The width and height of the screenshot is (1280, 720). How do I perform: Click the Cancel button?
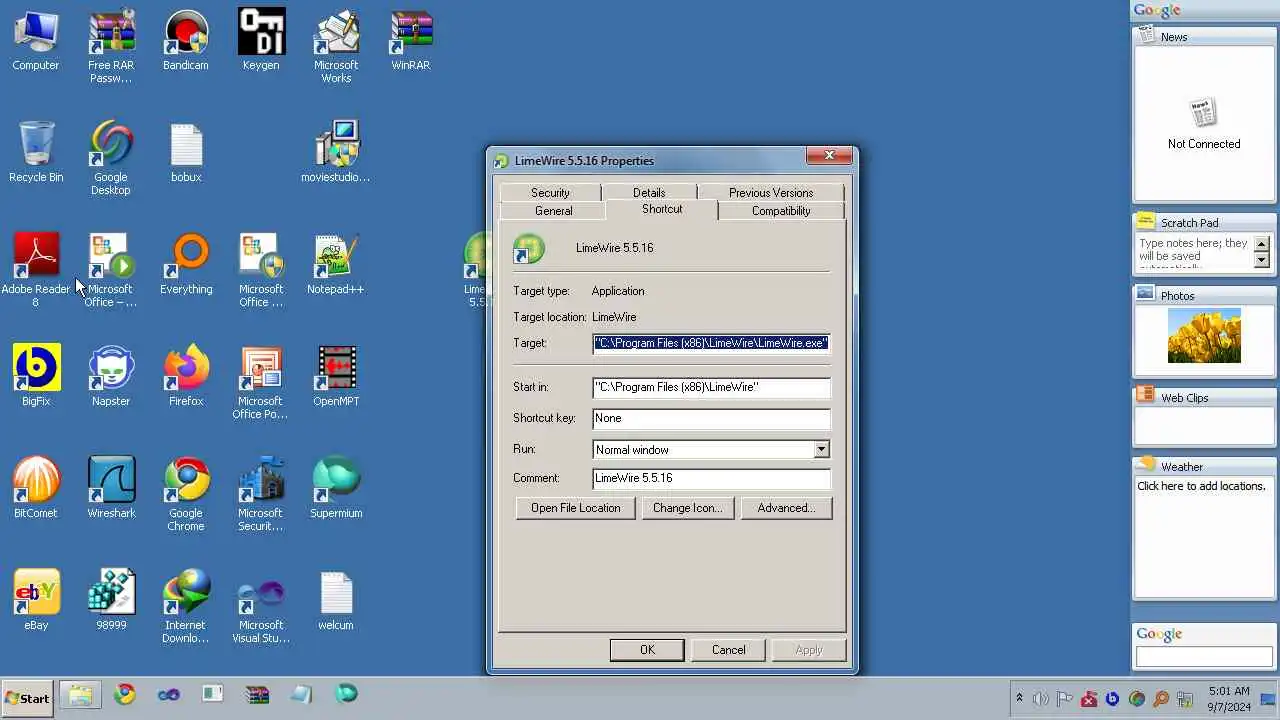click(x=728, y=650)
